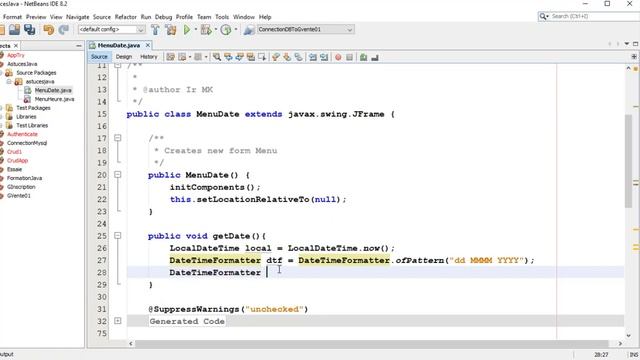Select the ConnectionMysql project
Screen dimensions: 640x360
[27, 143]
